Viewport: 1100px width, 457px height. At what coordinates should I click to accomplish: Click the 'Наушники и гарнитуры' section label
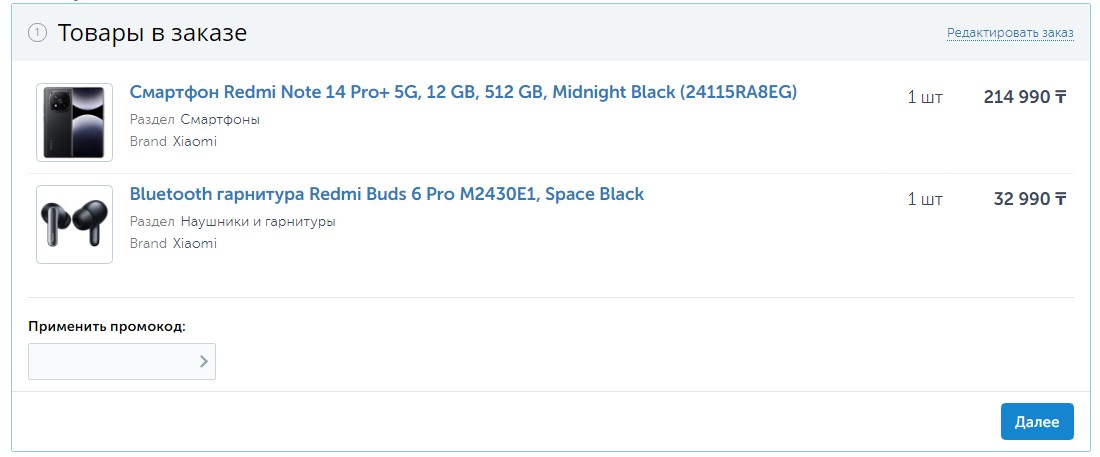click(x=258, y=221)
